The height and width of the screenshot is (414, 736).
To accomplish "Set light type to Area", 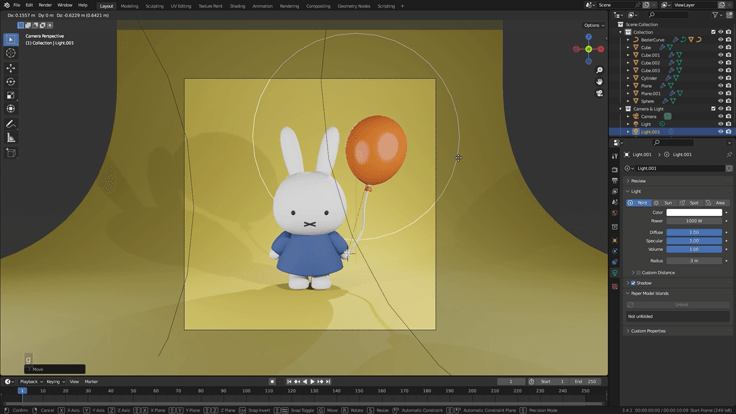I will (716, 203).
